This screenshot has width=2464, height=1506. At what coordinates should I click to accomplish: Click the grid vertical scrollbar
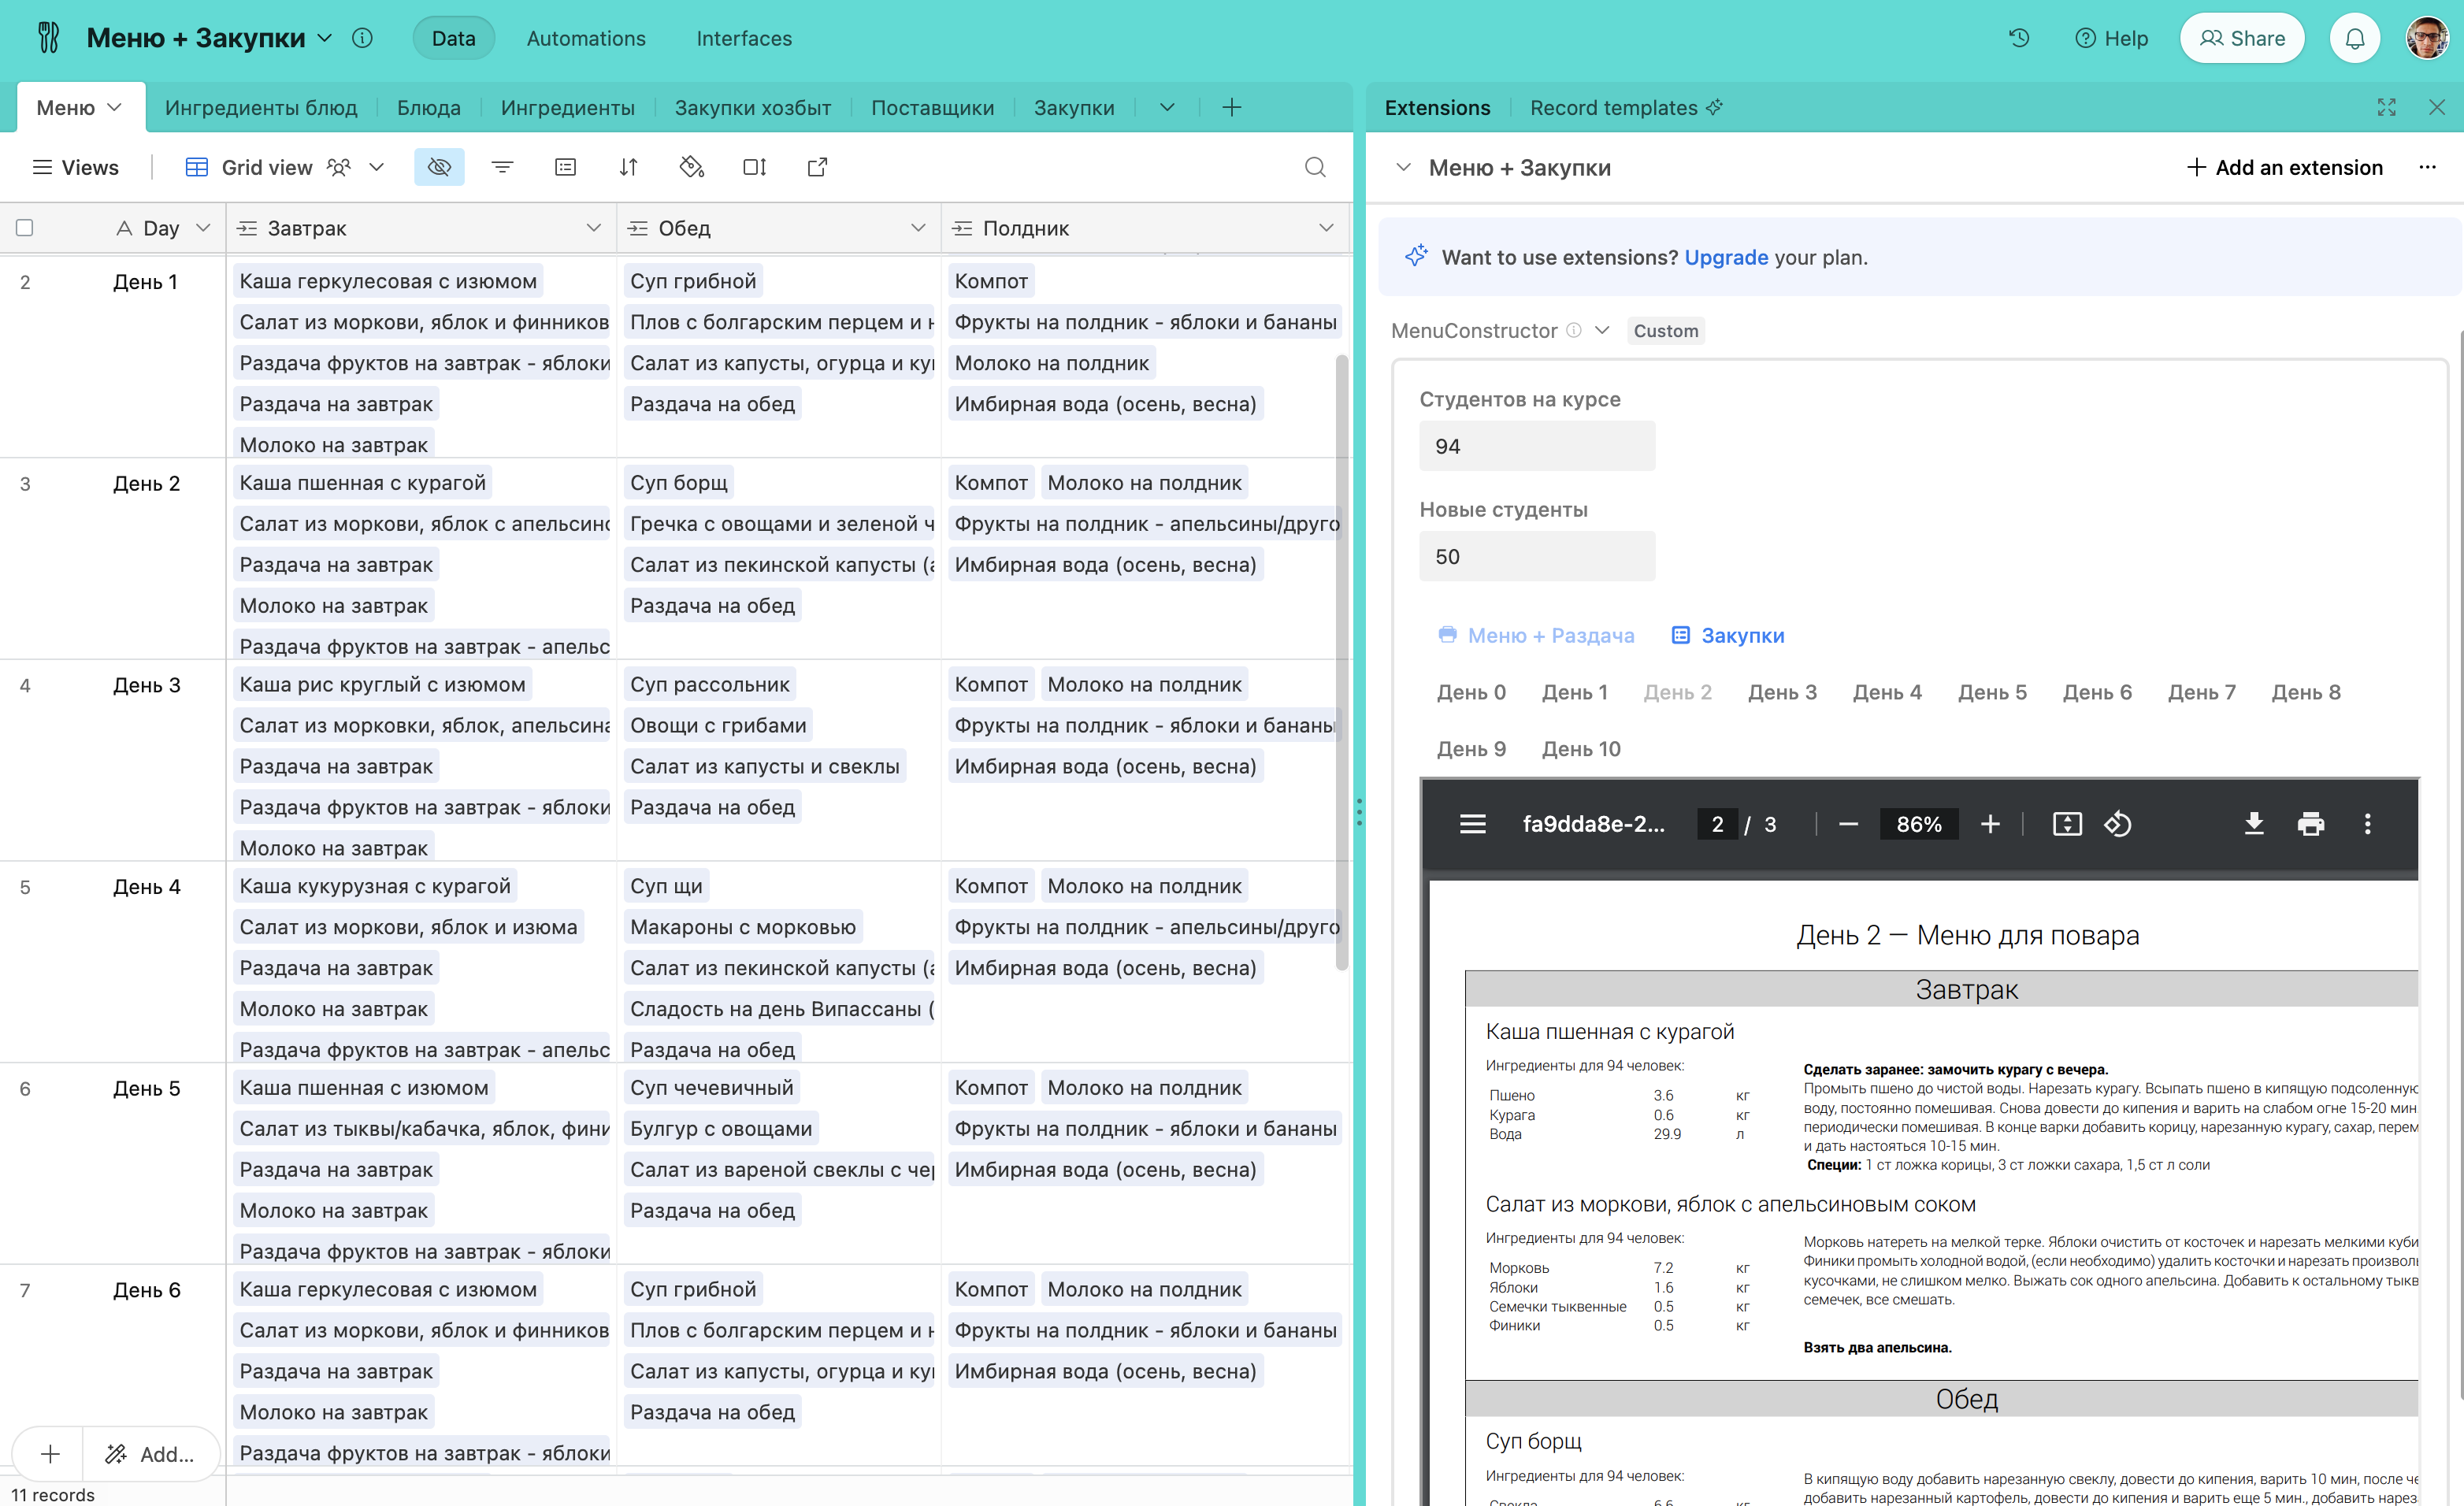[1342, 661]
